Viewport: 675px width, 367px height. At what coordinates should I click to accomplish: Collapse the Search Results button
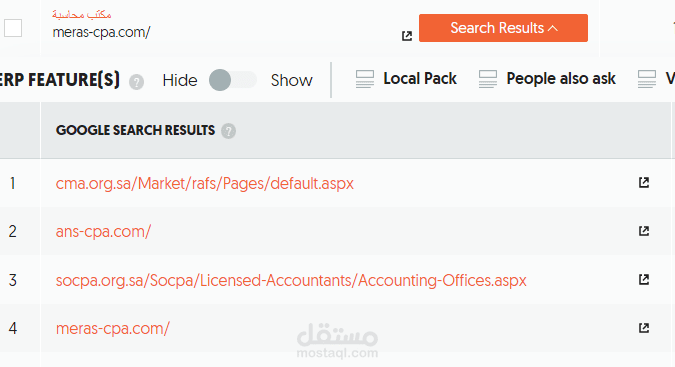[x=503, y=28]
